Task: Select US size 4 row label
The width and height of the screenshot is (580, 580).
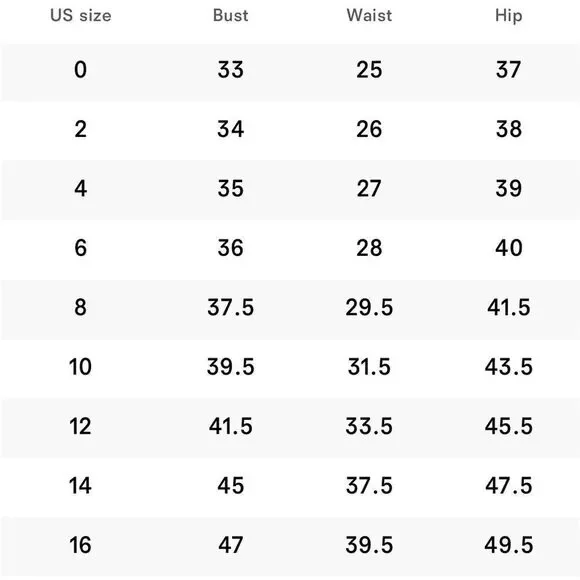Action: pyautogui.click(x=81, y=188)
